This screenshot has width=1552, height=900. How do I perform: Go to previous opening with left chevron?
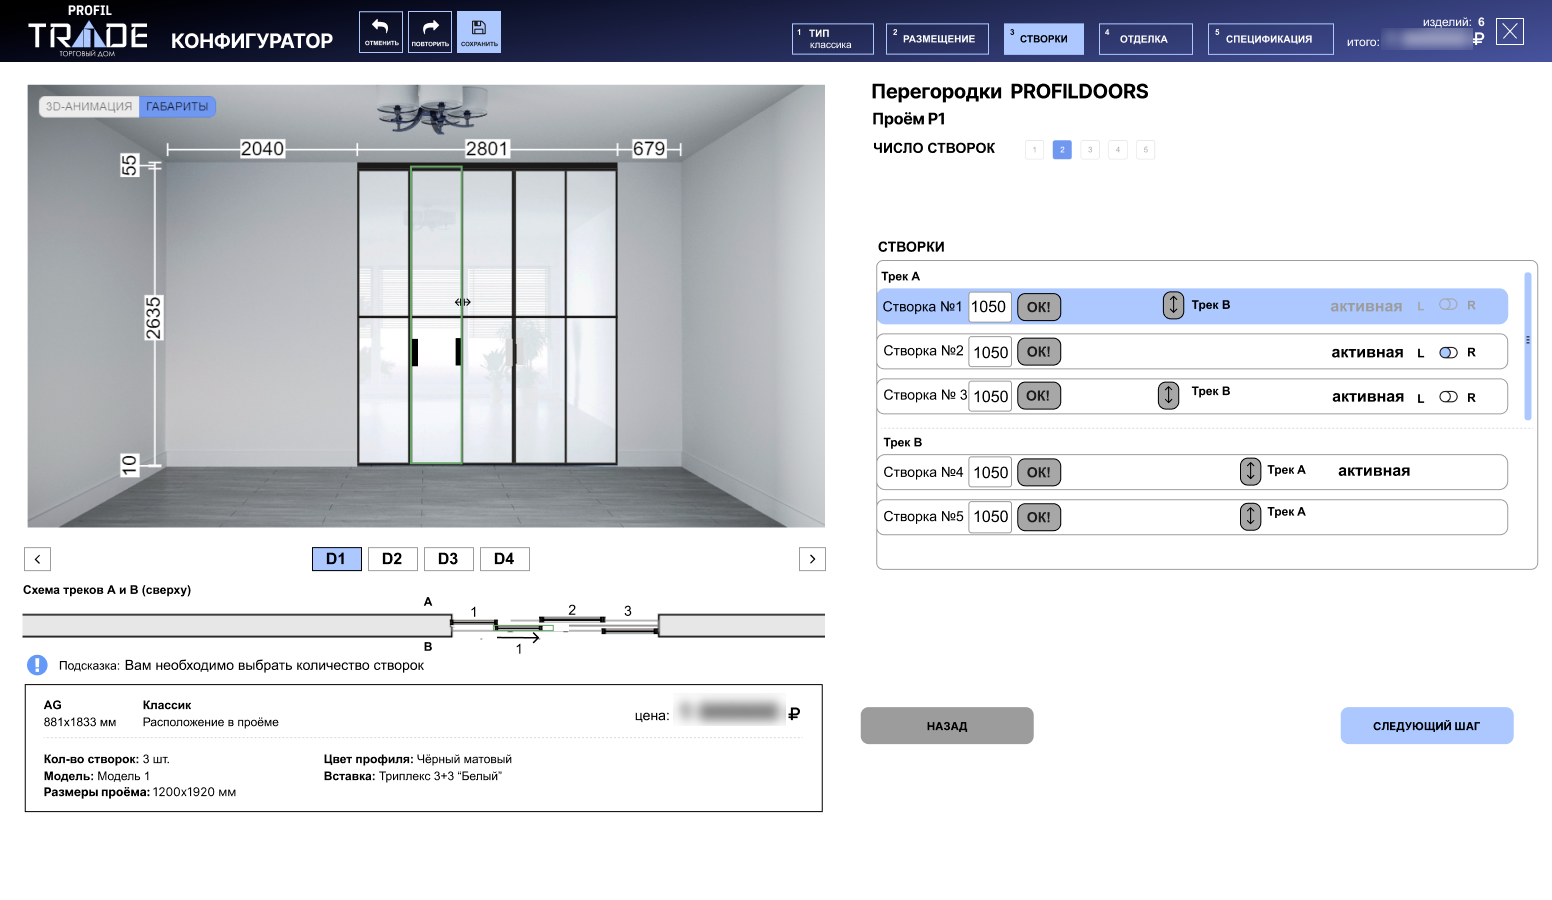click(37, 559)
